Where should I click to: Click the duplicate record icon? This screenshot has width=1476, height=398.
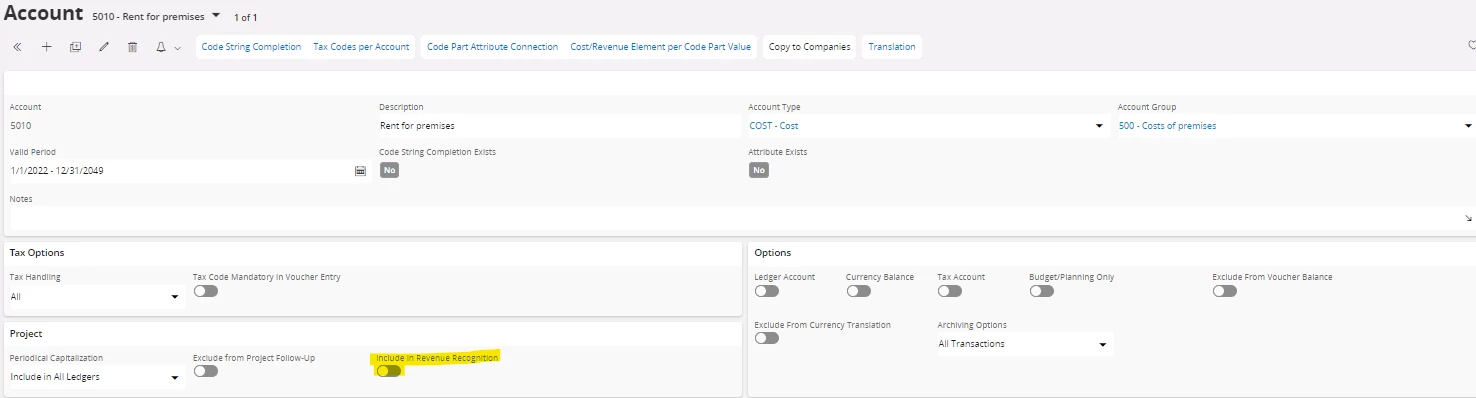pyautogui.click(x=75, y=47)
